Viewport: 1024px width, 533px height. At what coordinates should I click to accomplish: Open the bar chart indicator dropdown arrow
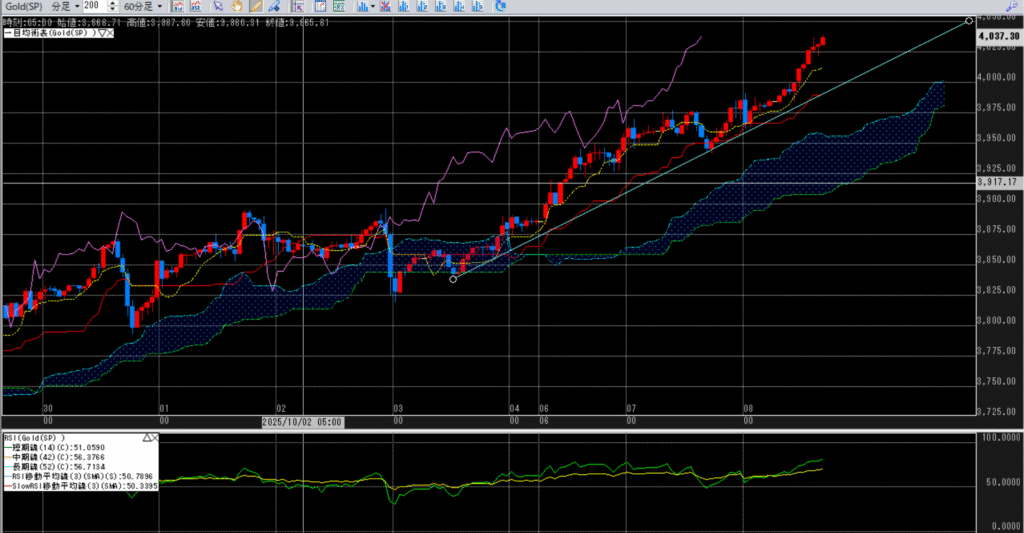(374, 6)
